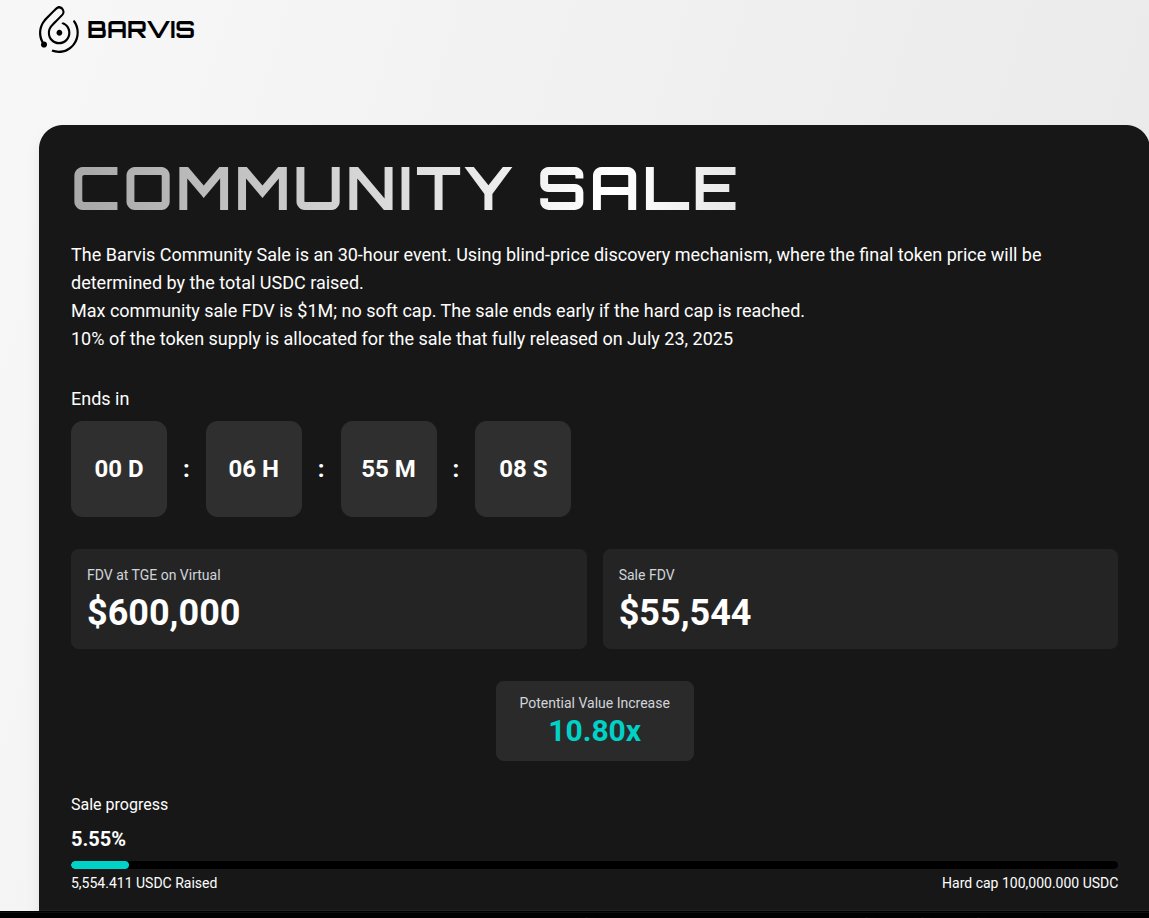Click the 'FDV at TGE on Virtual' label
The width and height of the screenshot is (1149, 918).
coord(154,575)
